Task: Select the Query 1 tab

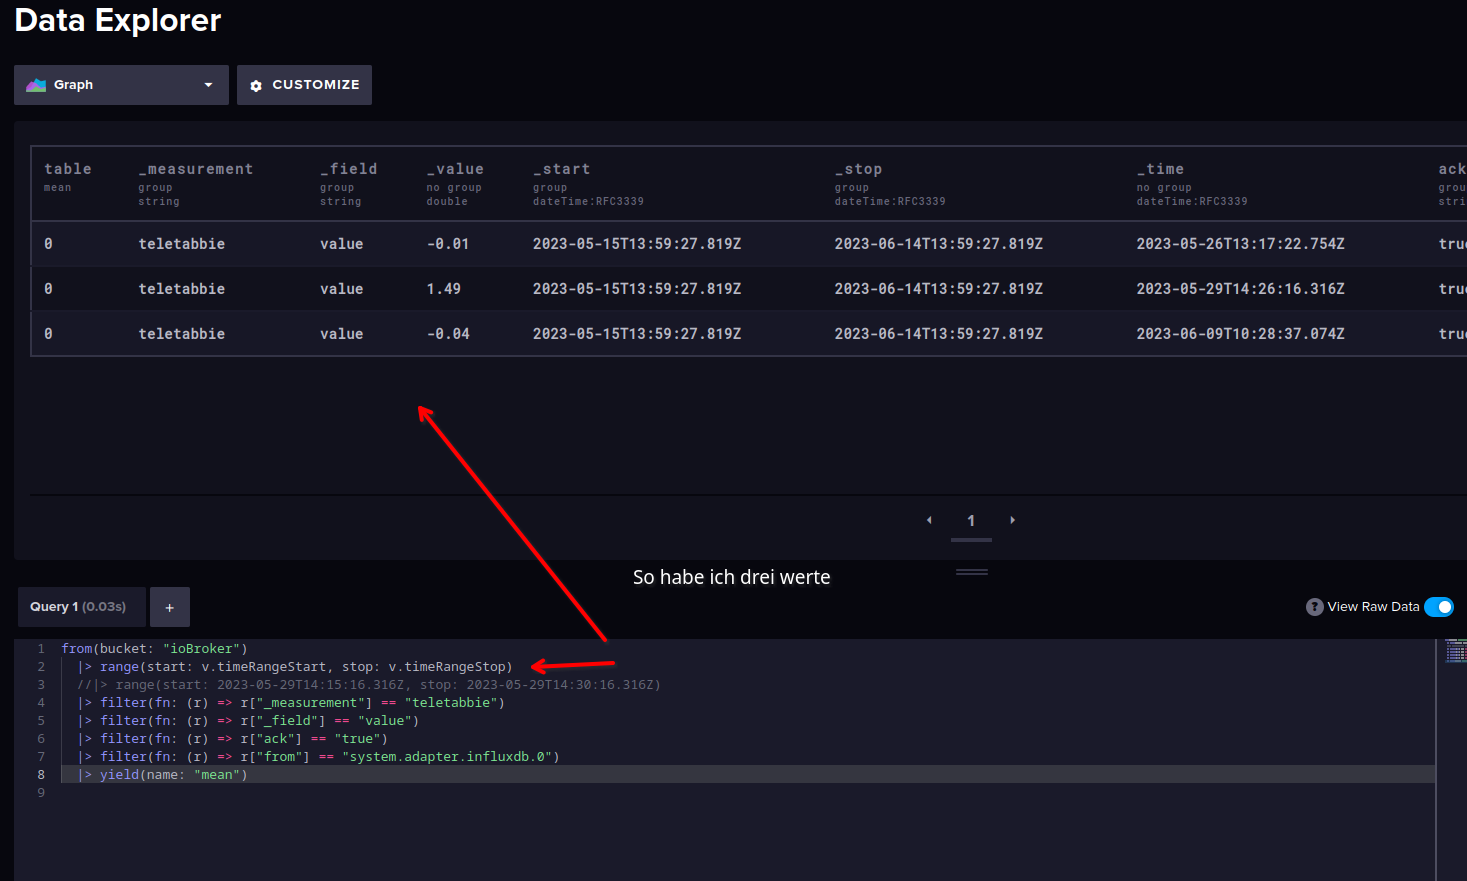Action: click(x=82, y=607)
